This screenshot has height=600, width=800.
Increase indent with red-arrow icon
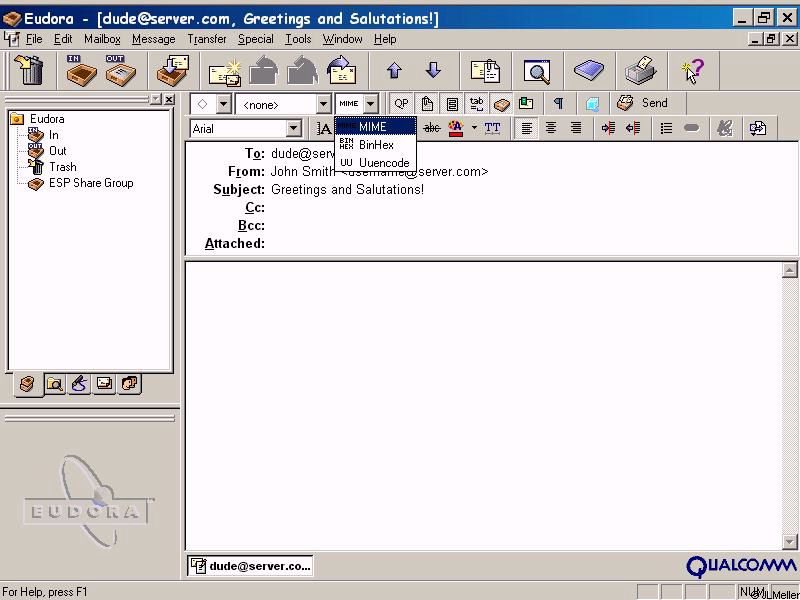608,128
